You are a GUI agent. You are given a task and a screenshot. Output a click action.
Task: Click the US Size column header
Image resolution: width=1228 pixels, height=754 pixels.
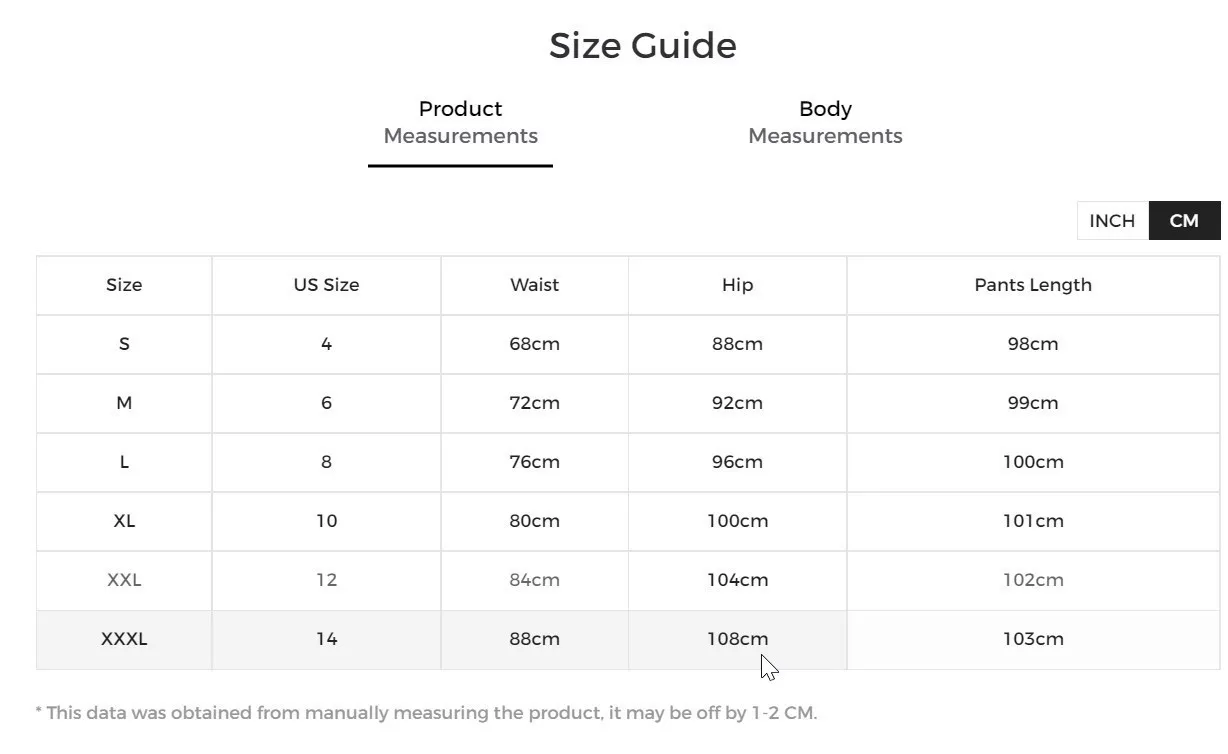[x=326, y=285]
